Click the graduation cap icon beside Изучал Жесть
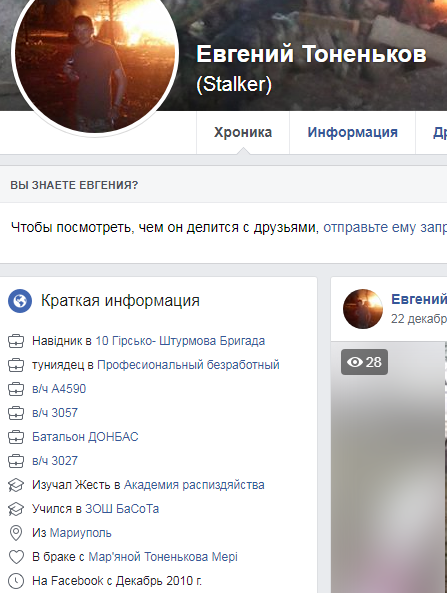 click(16, 485)
